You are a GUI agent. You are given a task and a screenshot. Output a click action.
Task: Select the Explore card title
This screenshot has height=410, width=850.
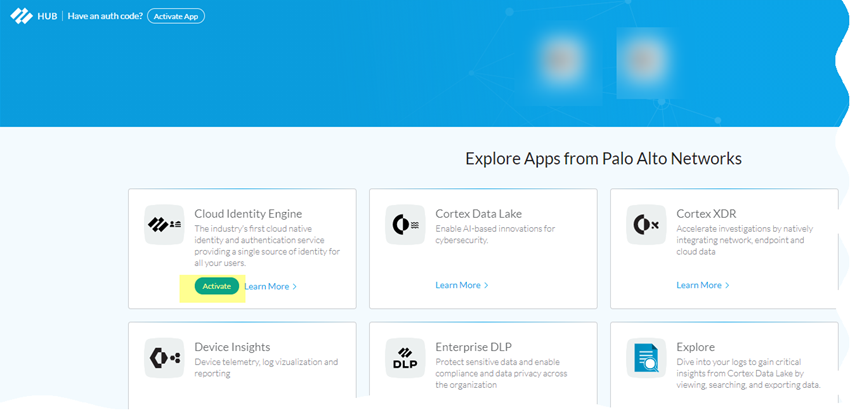[x=695, y=347]
